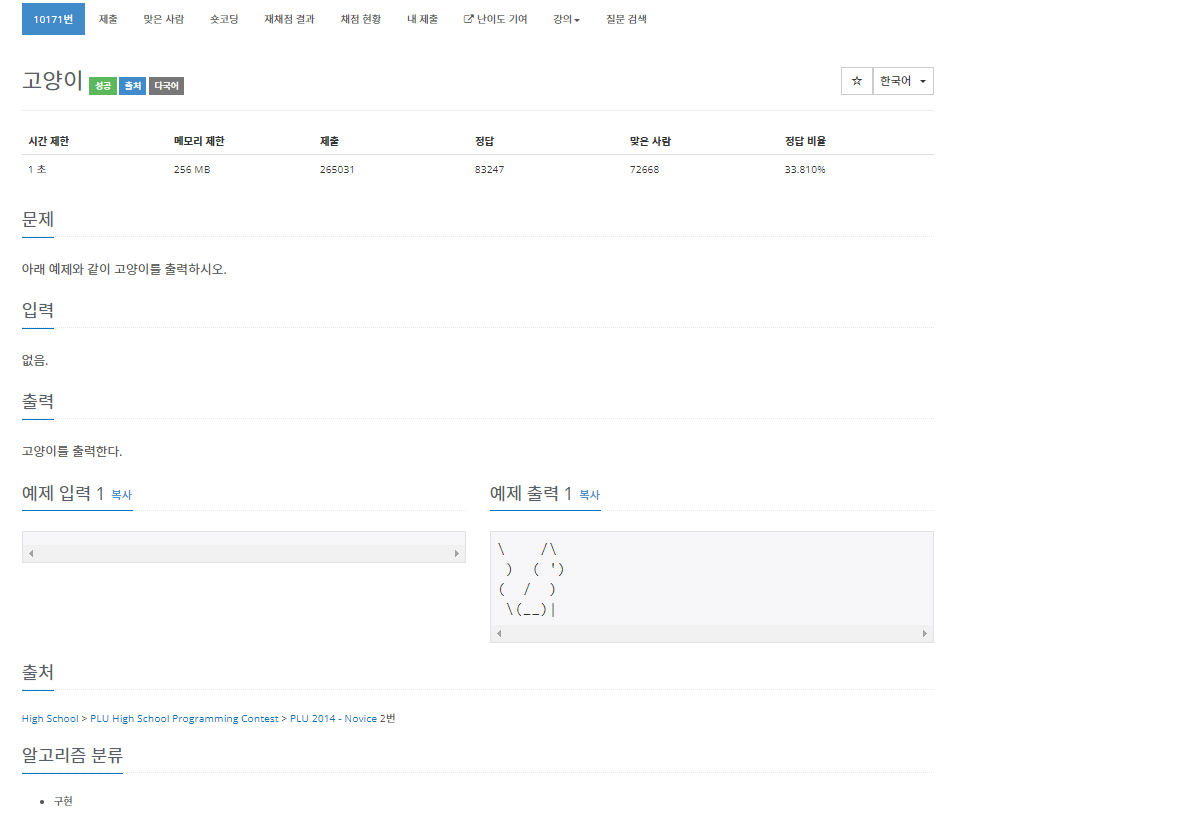Click the 없음. input description text
Screen dimensions: 1177x825
[35, 360]
